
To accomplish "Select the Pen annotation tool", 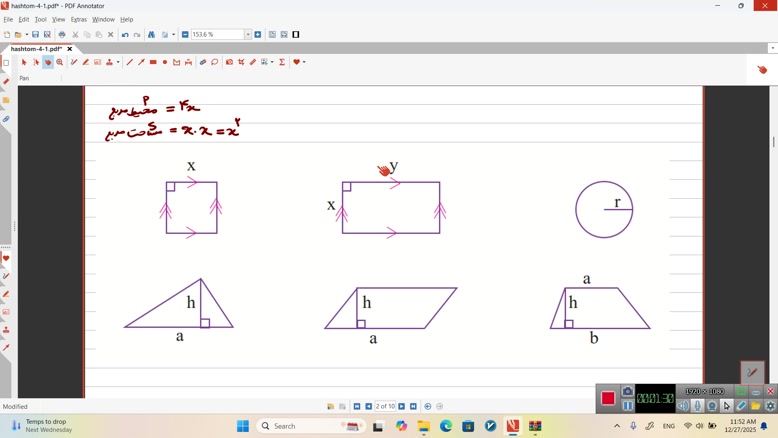I will pyautogui.click(x=74, y=62).
